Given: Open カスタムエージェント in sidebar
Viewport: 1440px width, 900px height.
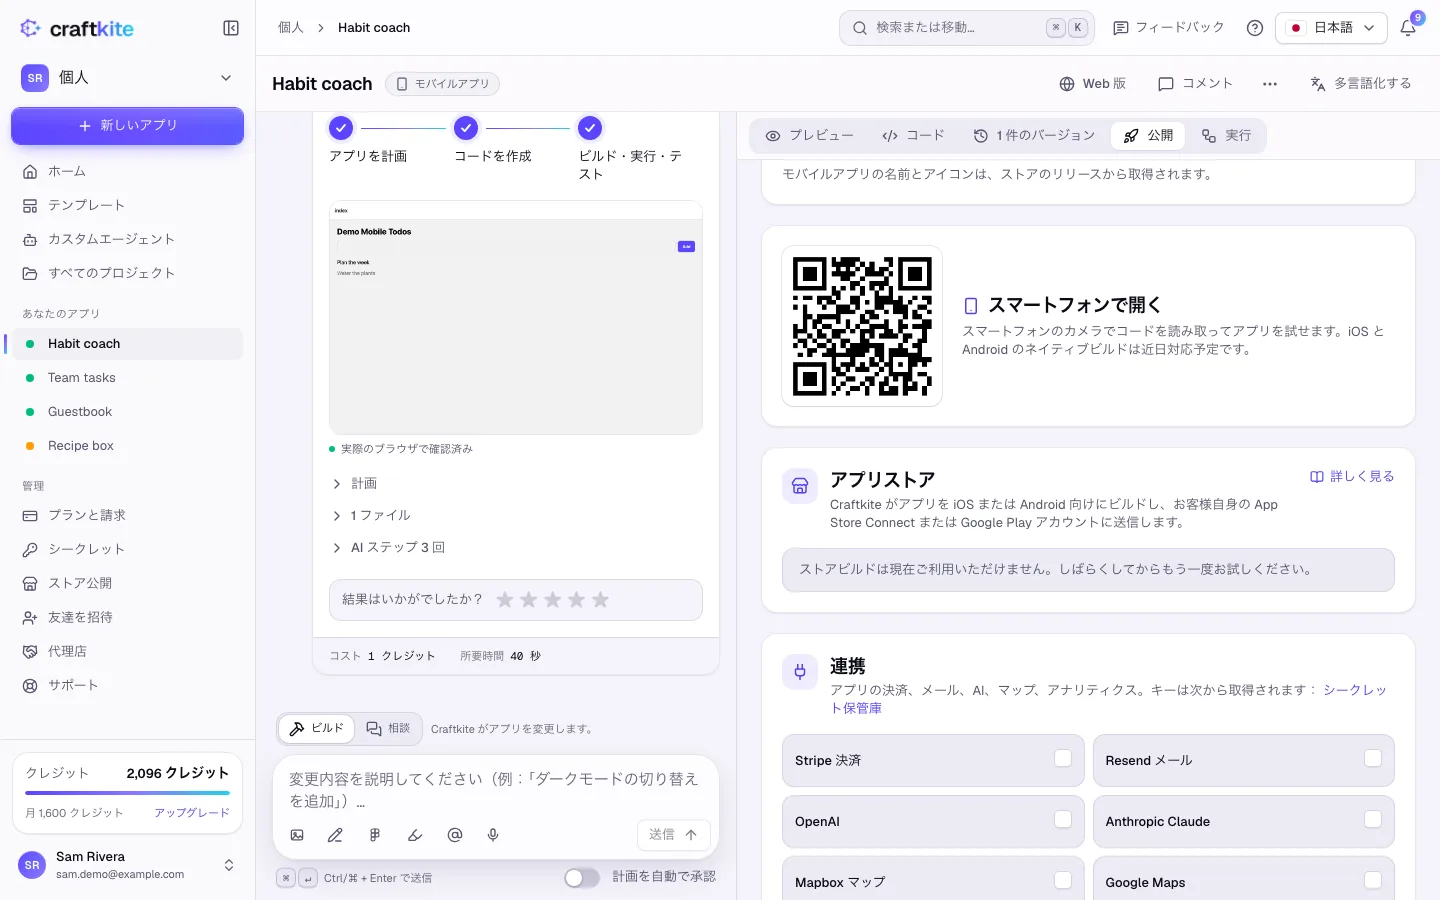Looking at the screenshot, I should [x=127, y=239].
